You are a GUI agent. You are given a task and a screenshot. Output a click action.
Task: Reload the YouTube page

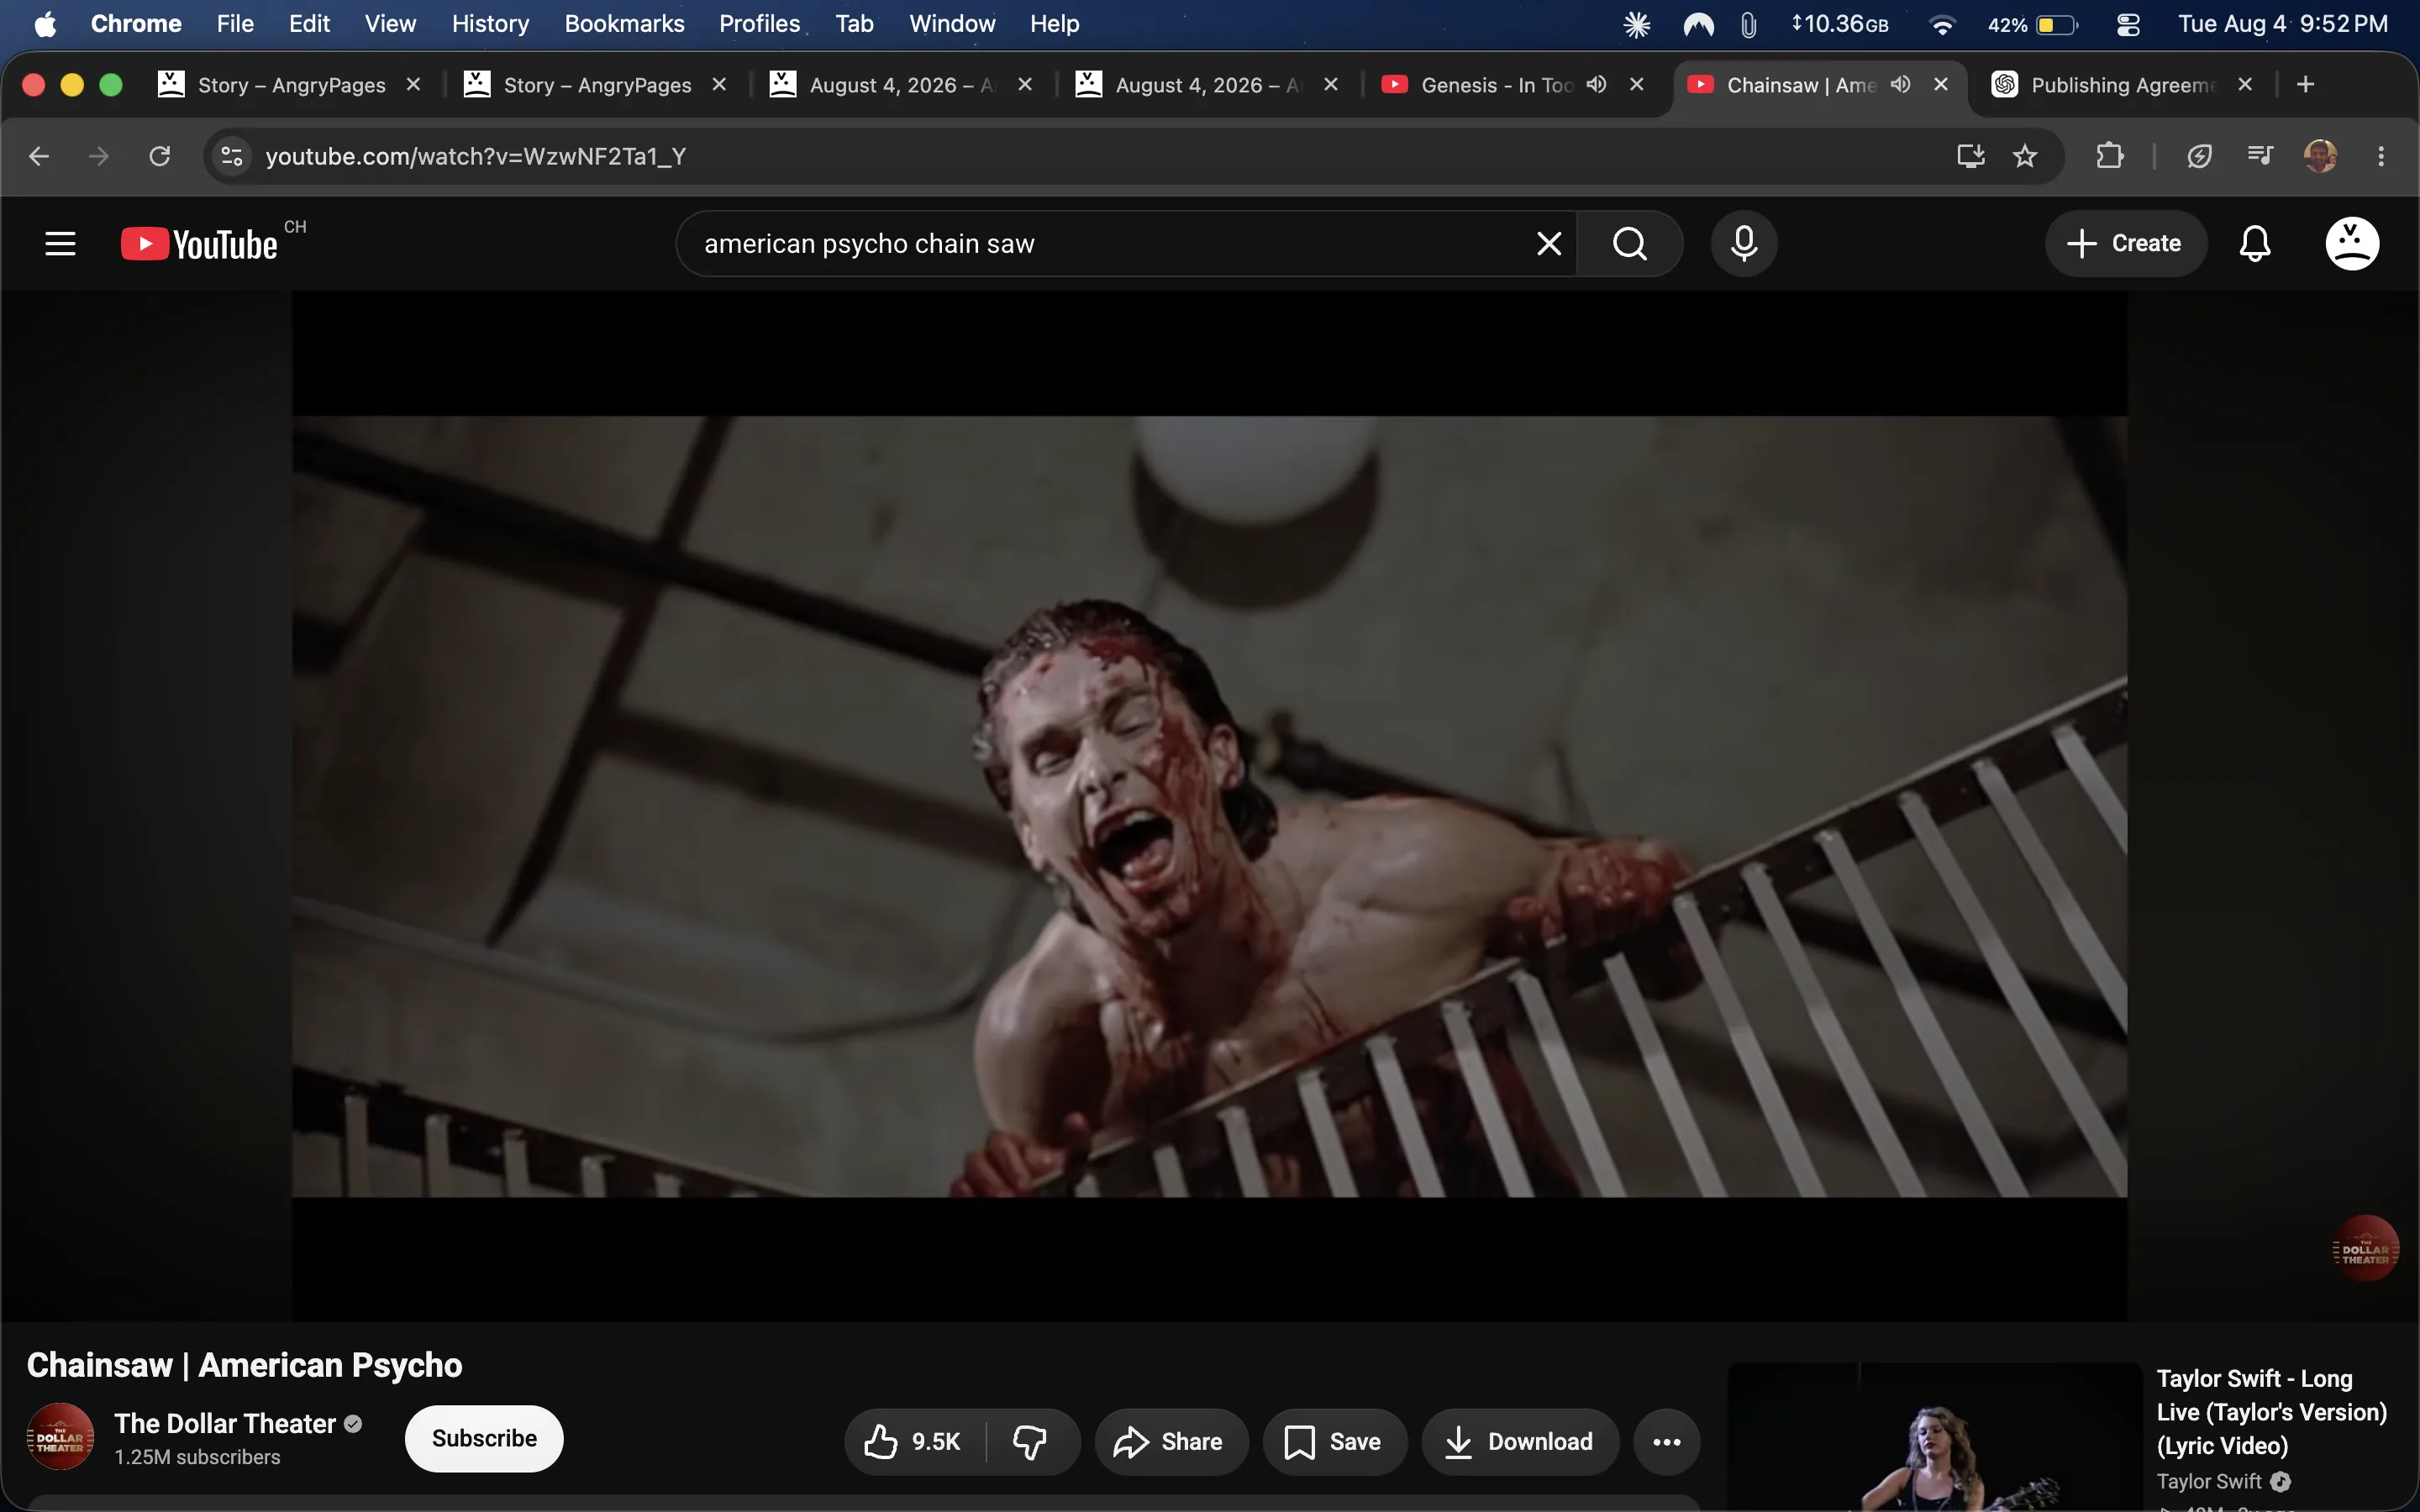tap(160, 156)
